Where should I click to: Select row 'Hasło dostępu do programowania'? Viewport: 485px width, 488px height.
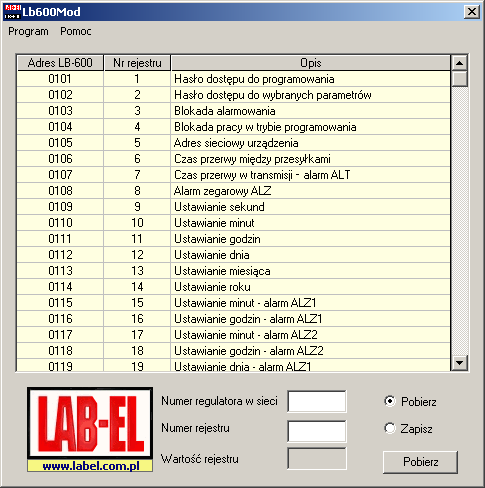point(233,79)
